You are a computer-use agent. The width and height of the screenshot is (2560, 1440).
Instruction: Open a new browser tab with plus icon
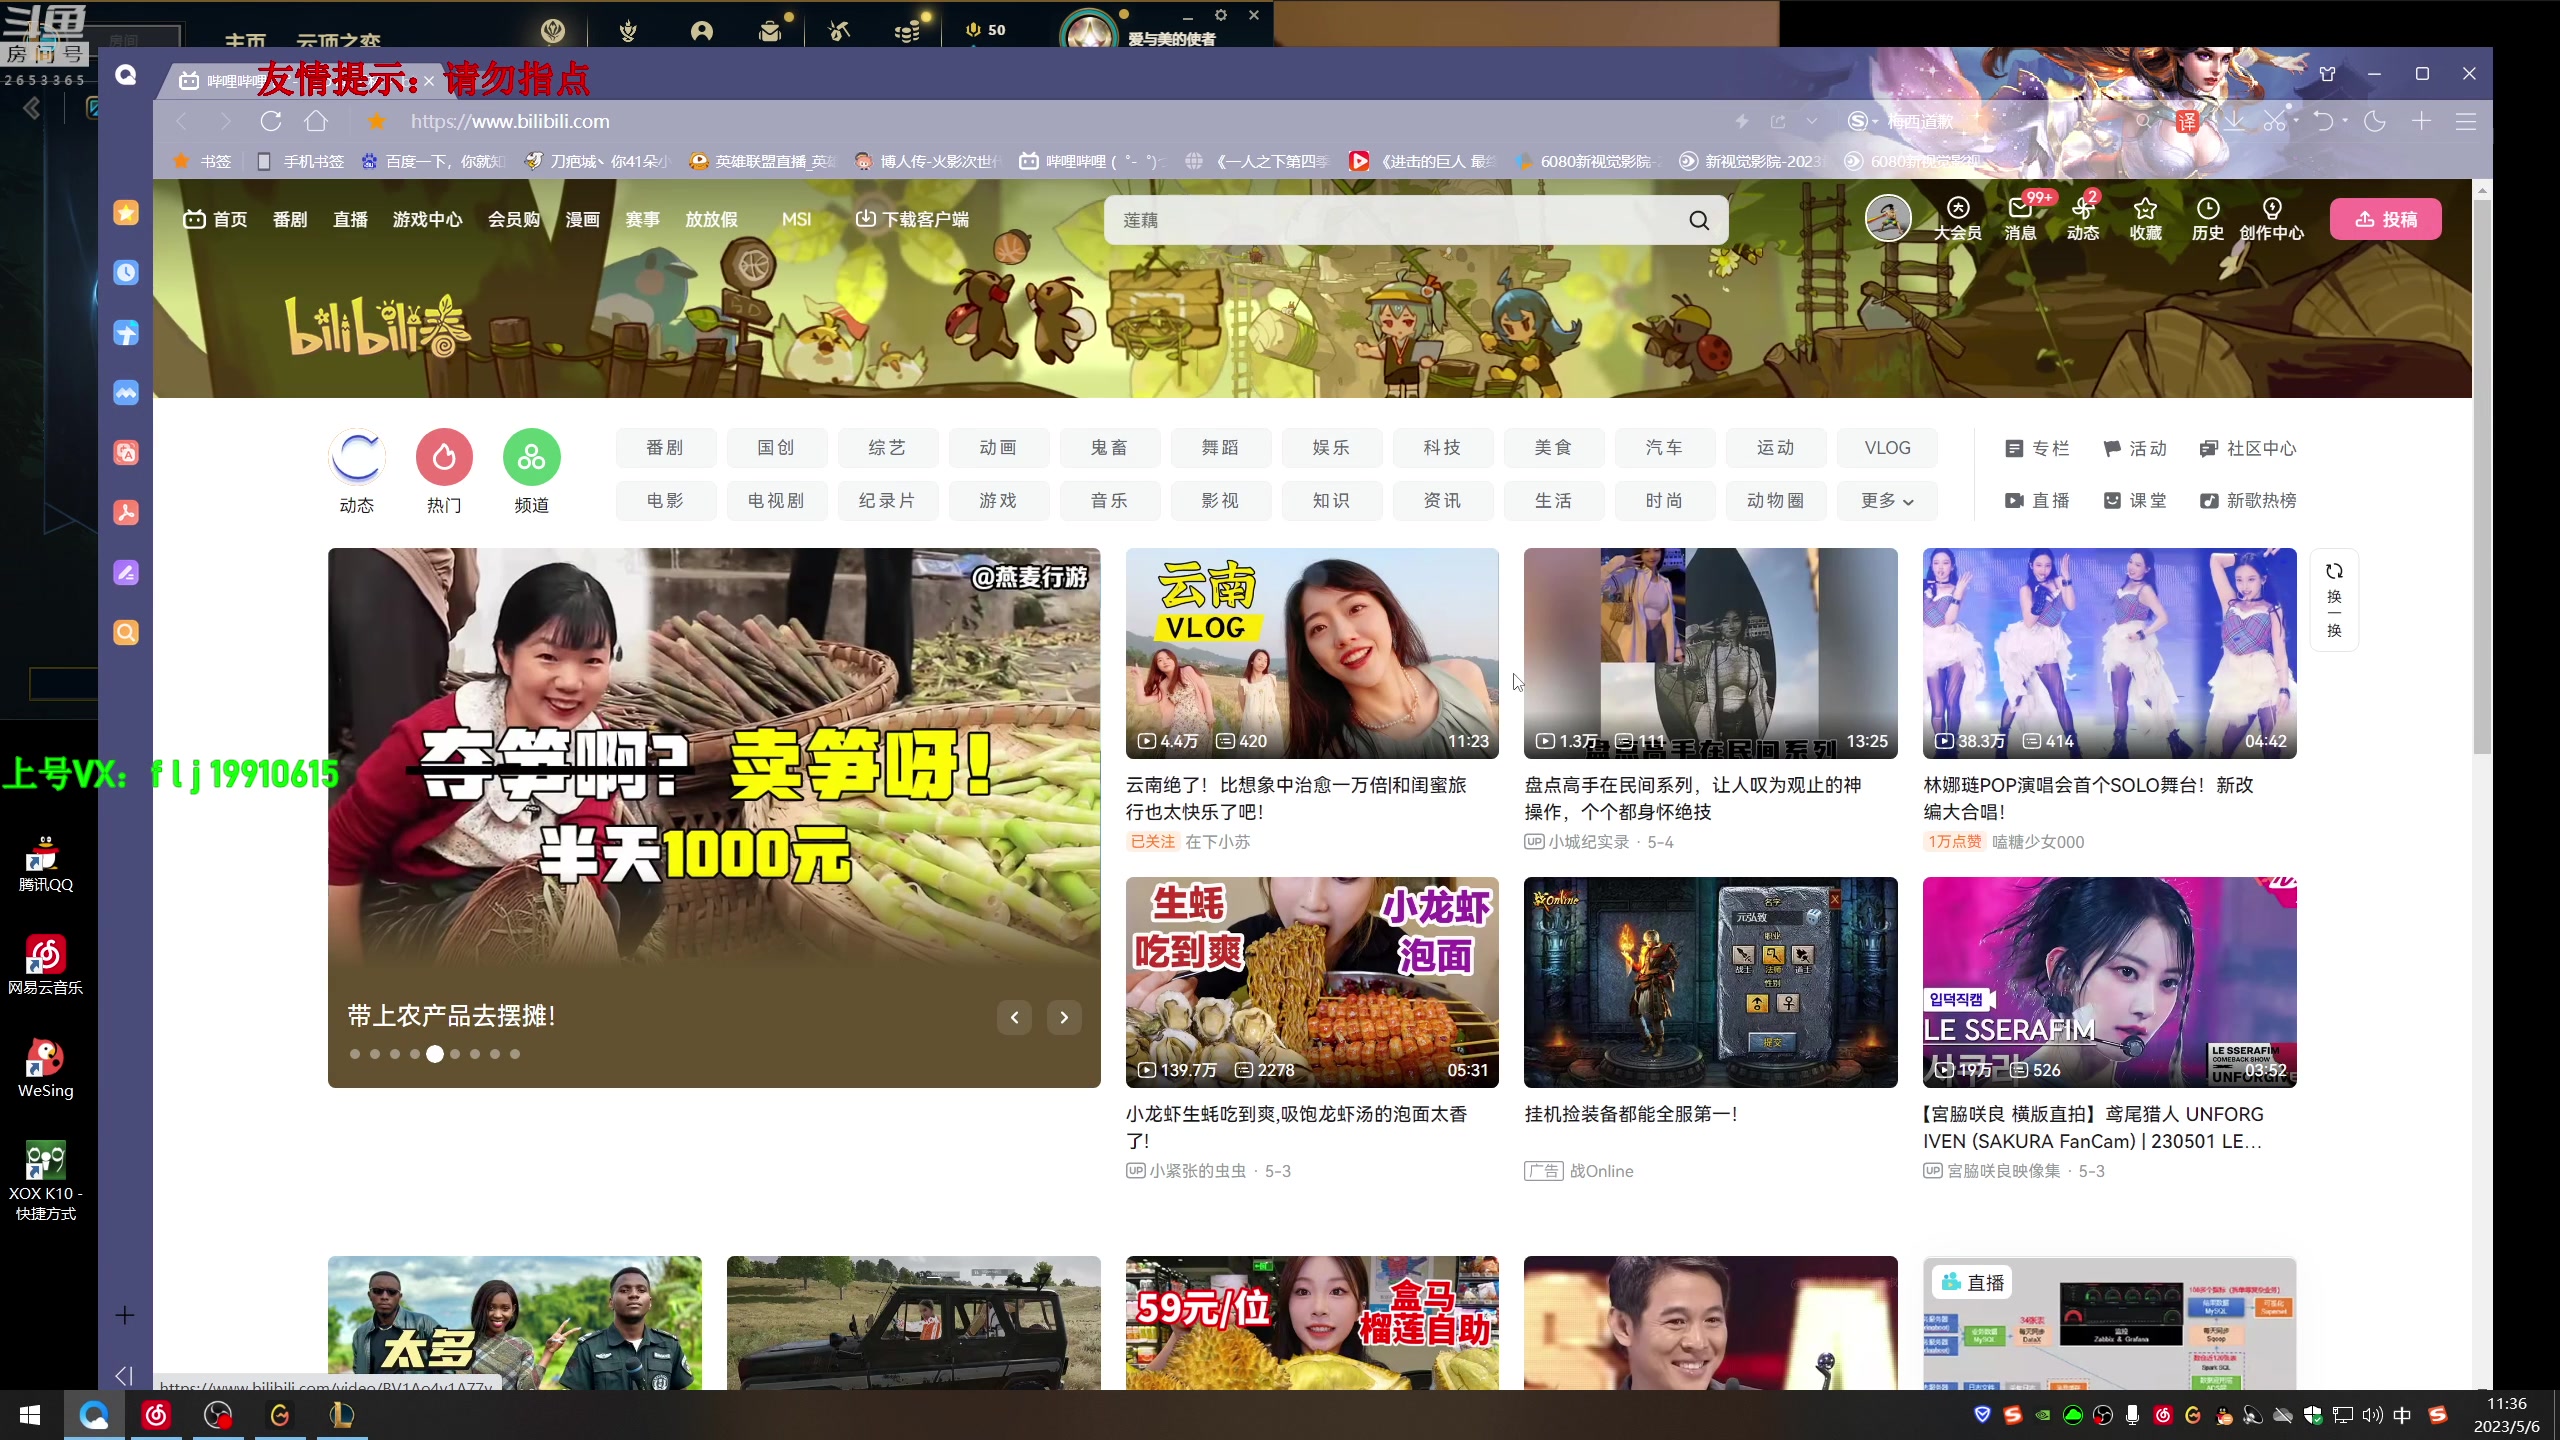click(2421, 121)
